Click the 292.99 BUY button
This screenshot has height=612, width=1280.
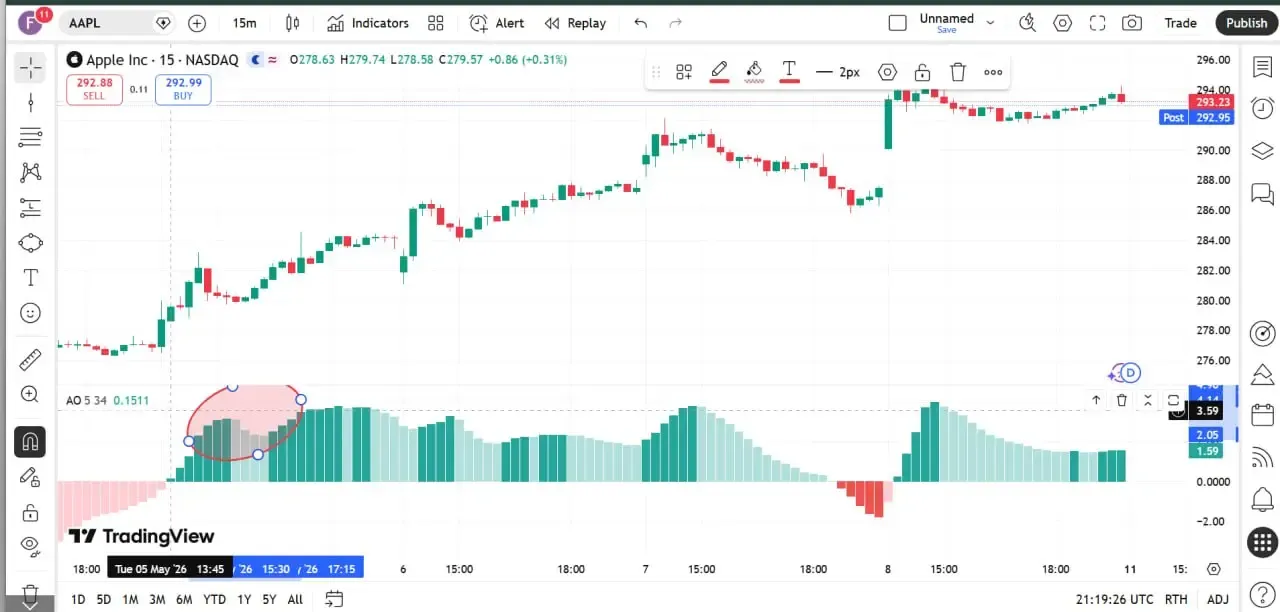(x=183, y=89)
